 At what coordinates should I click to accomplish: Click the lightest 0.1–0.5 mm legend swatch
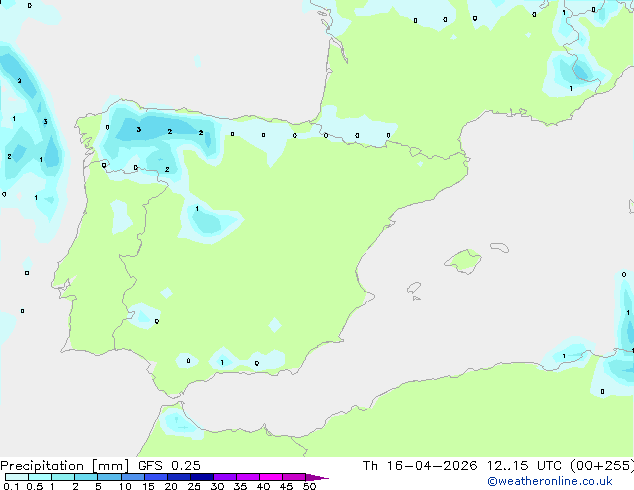click(17, 477)
